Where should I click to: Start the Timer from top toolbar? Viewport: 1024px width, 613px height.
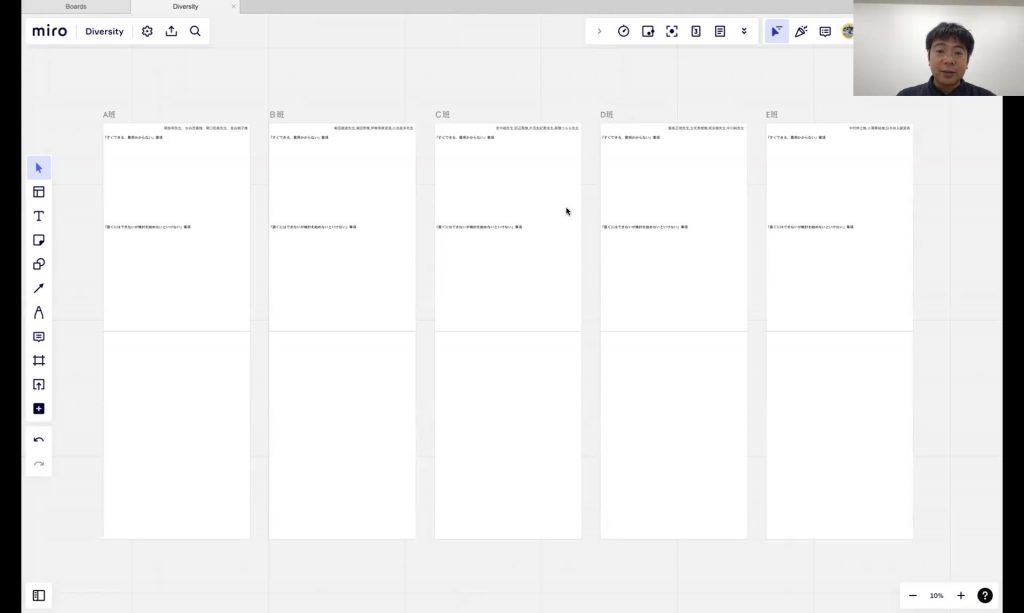(624, 31)
